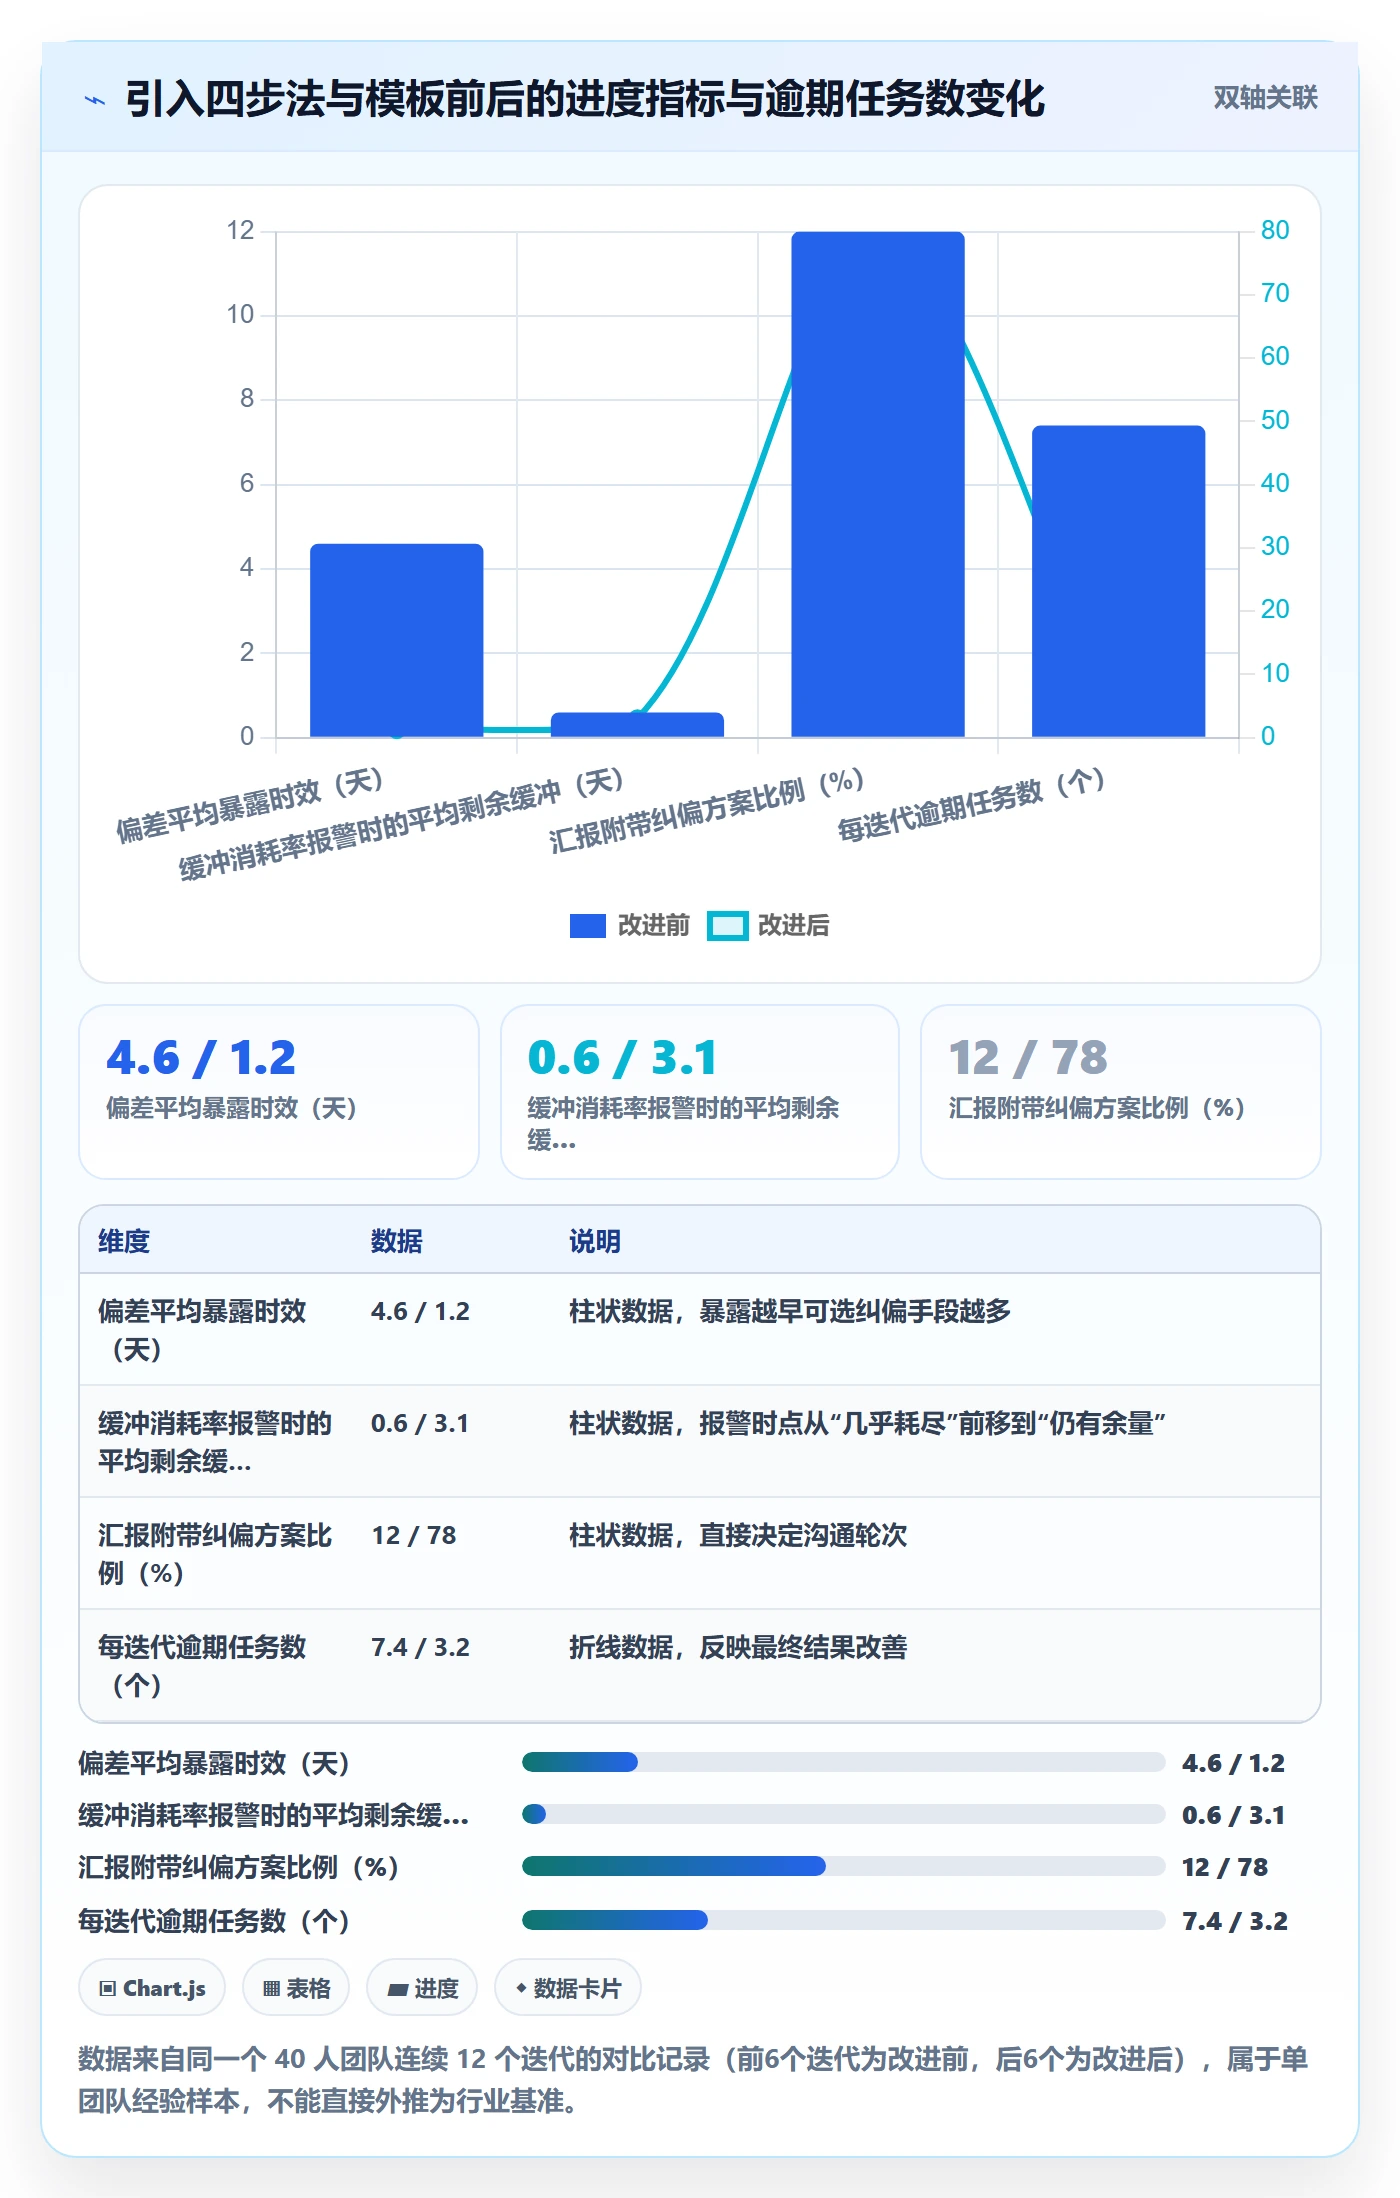Click the 7.4 / 3.2 value in the table
The width and height of the screenshot is (1400, 2198).
pyautogui.click(x=420, y=1647)
